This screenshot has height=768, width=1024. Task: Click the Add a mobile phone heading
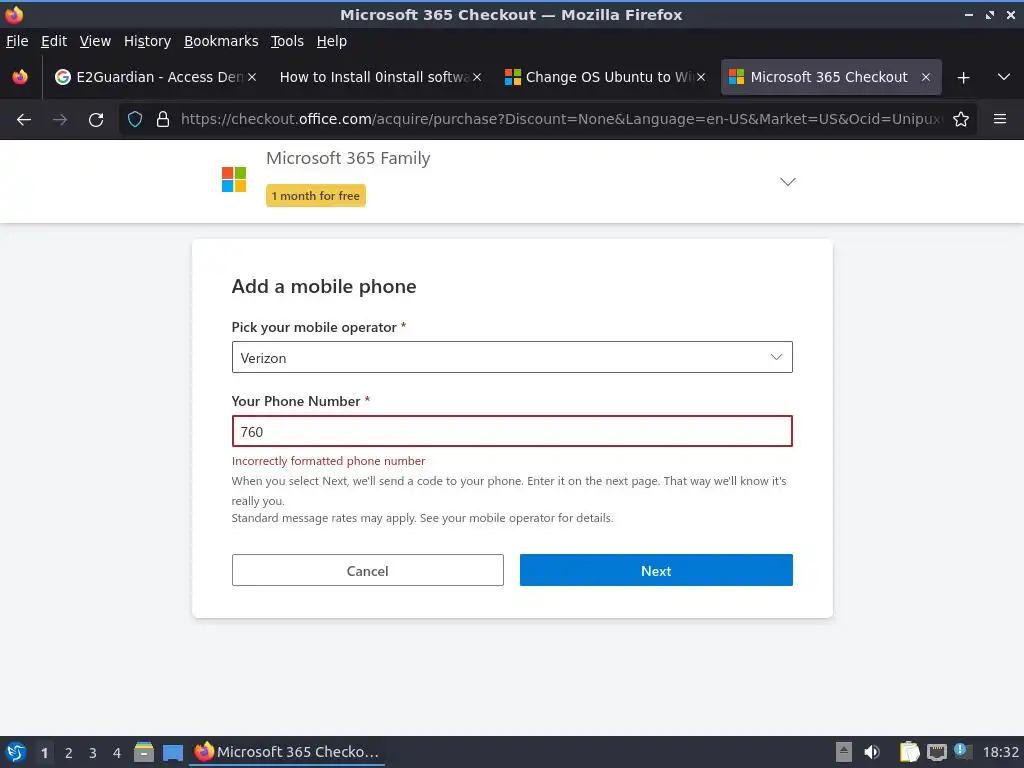pyautogui.click(x=323, y=286)
